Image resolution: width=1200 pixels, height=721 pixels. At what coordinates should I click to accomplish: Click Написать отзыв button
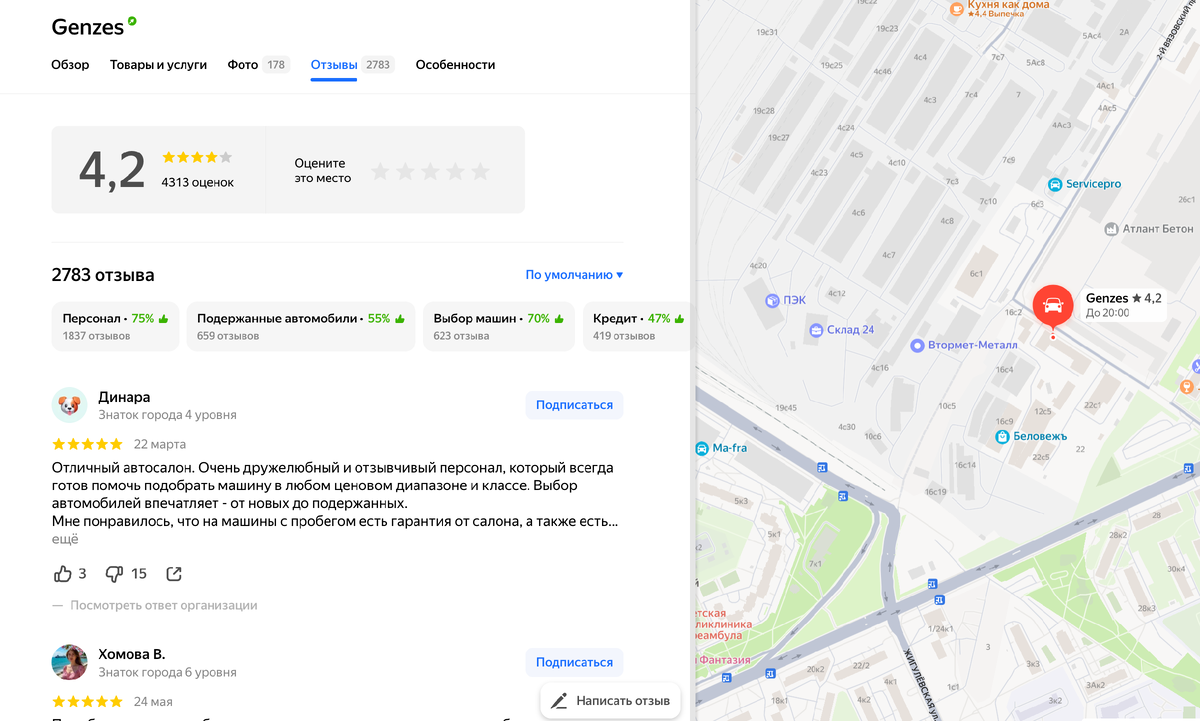click(x=610, y=700)
